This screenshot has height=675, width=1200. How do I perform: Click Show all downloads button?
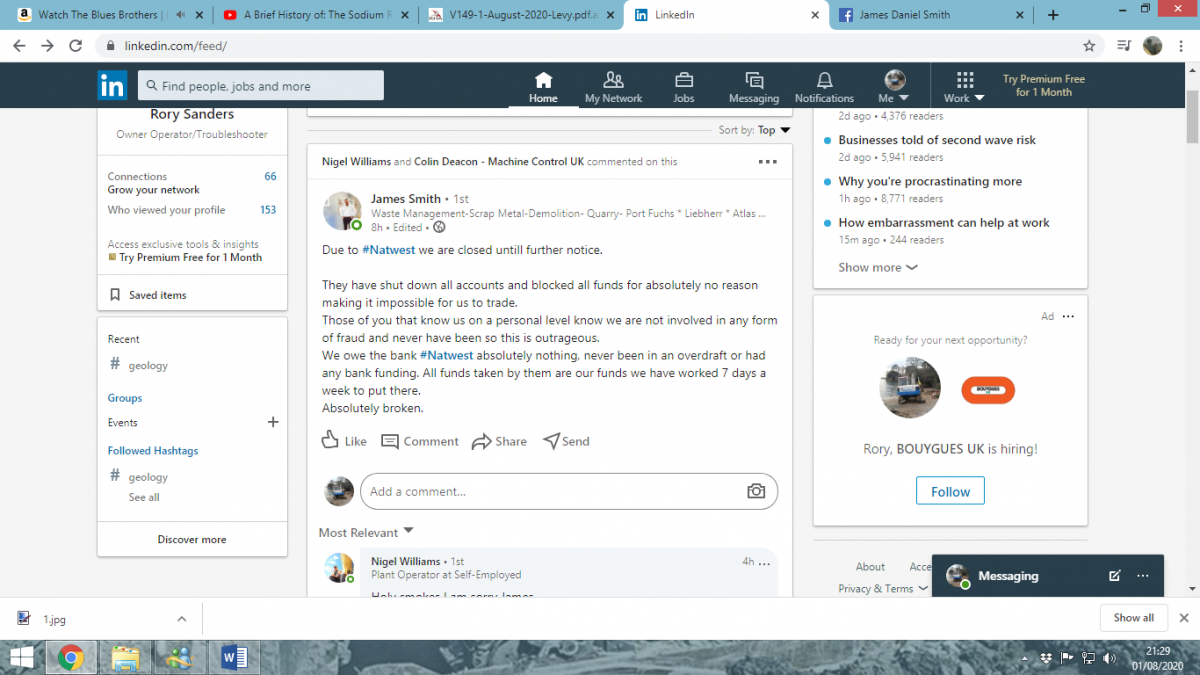click(x=1133, y=618)
